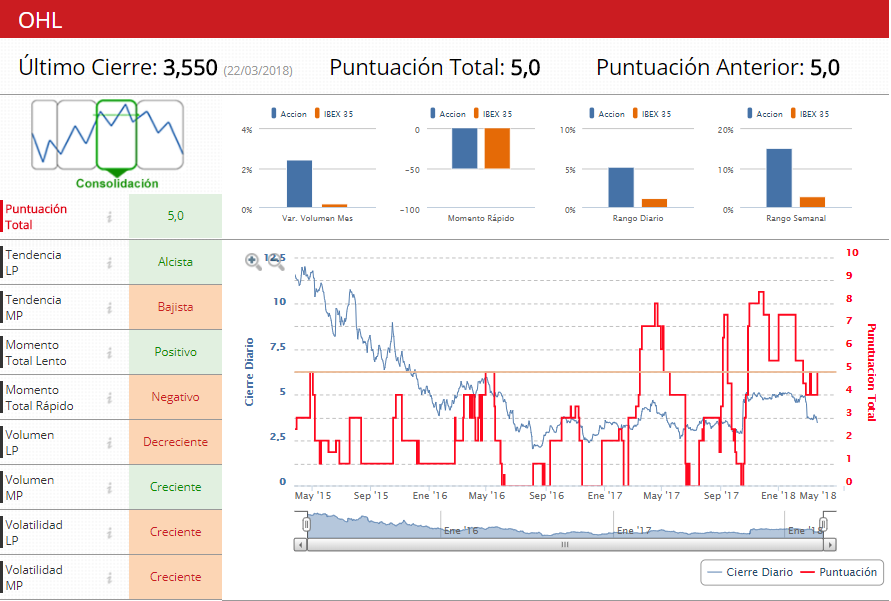Viewport: 891px width, 601px height.
Task: Click the zoom in magnifier icon
Action: point(253,261)
